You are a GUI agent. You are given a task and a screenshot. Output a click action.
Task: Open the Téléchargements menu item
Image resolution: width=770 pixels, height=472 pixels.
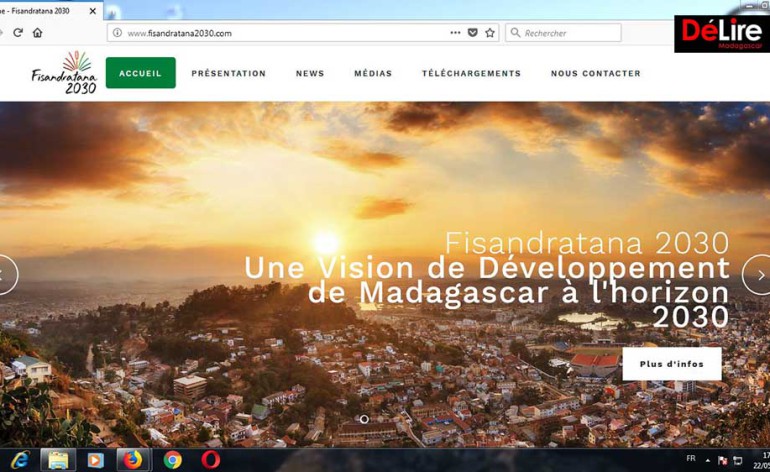pos(471,73)
